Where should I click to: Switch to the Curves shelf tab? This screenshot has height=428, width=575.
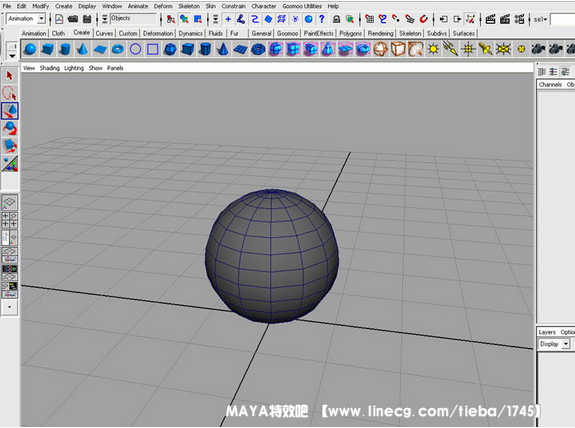105,33
